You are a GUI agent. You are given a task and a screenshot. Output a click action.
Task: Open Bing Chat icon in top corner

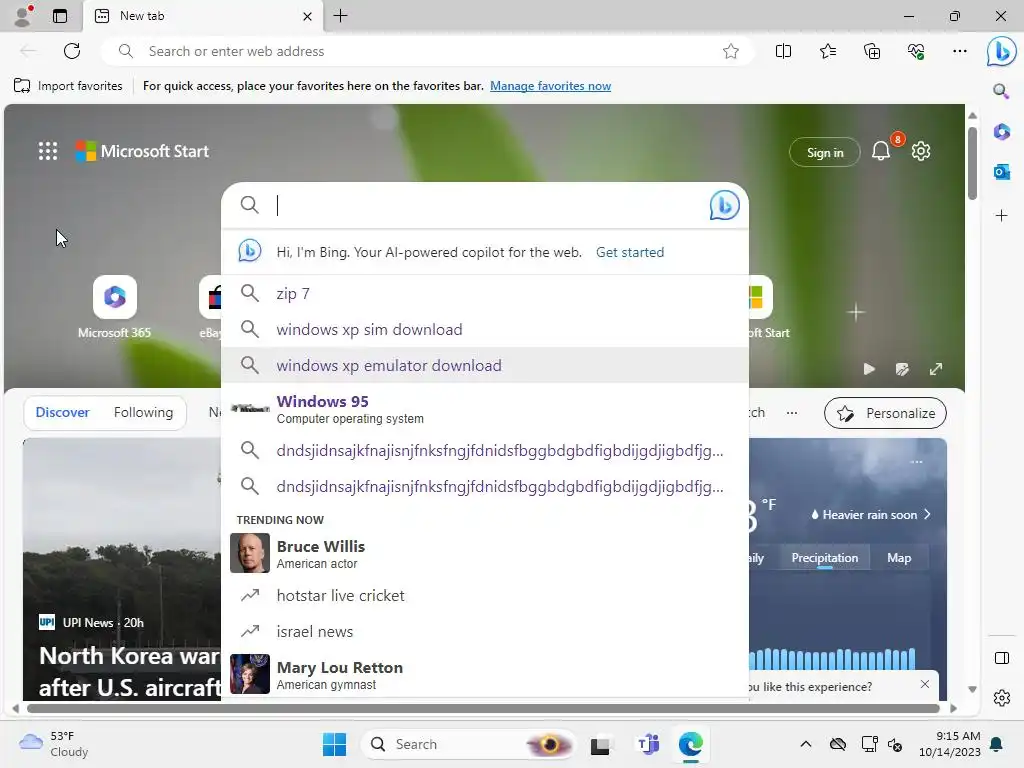1001,51
